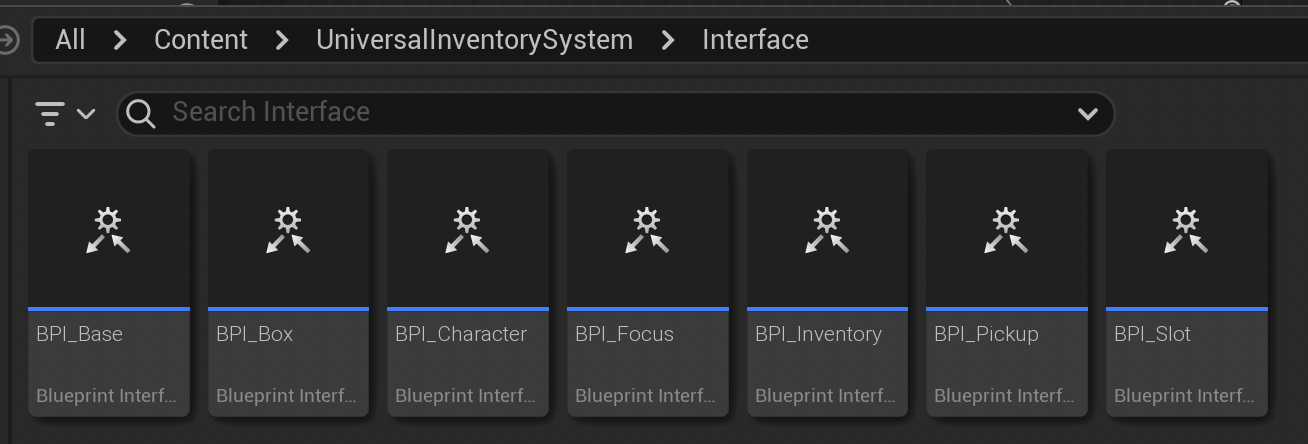Select the BPI_Pickup interface icon
This screenshot has width=1308, height=444.
tap(1006, 230)
